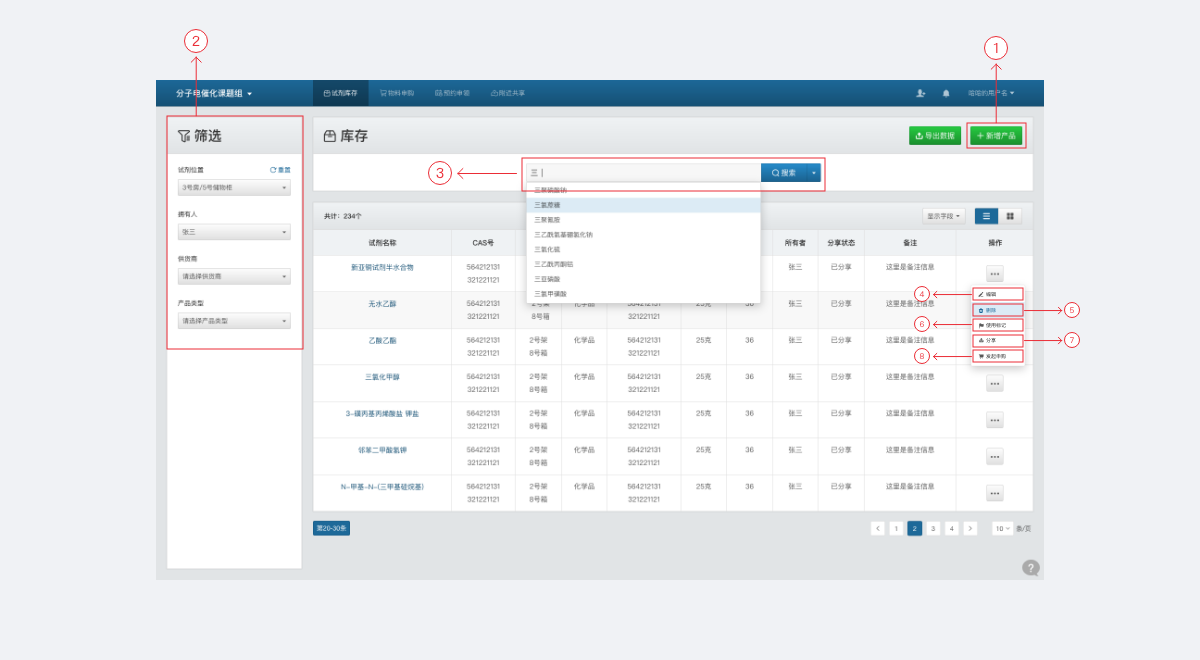This screenshot has height=660, width=1200.
Task: Open the 预约申领 navigation tab
Action: point(452,93)
